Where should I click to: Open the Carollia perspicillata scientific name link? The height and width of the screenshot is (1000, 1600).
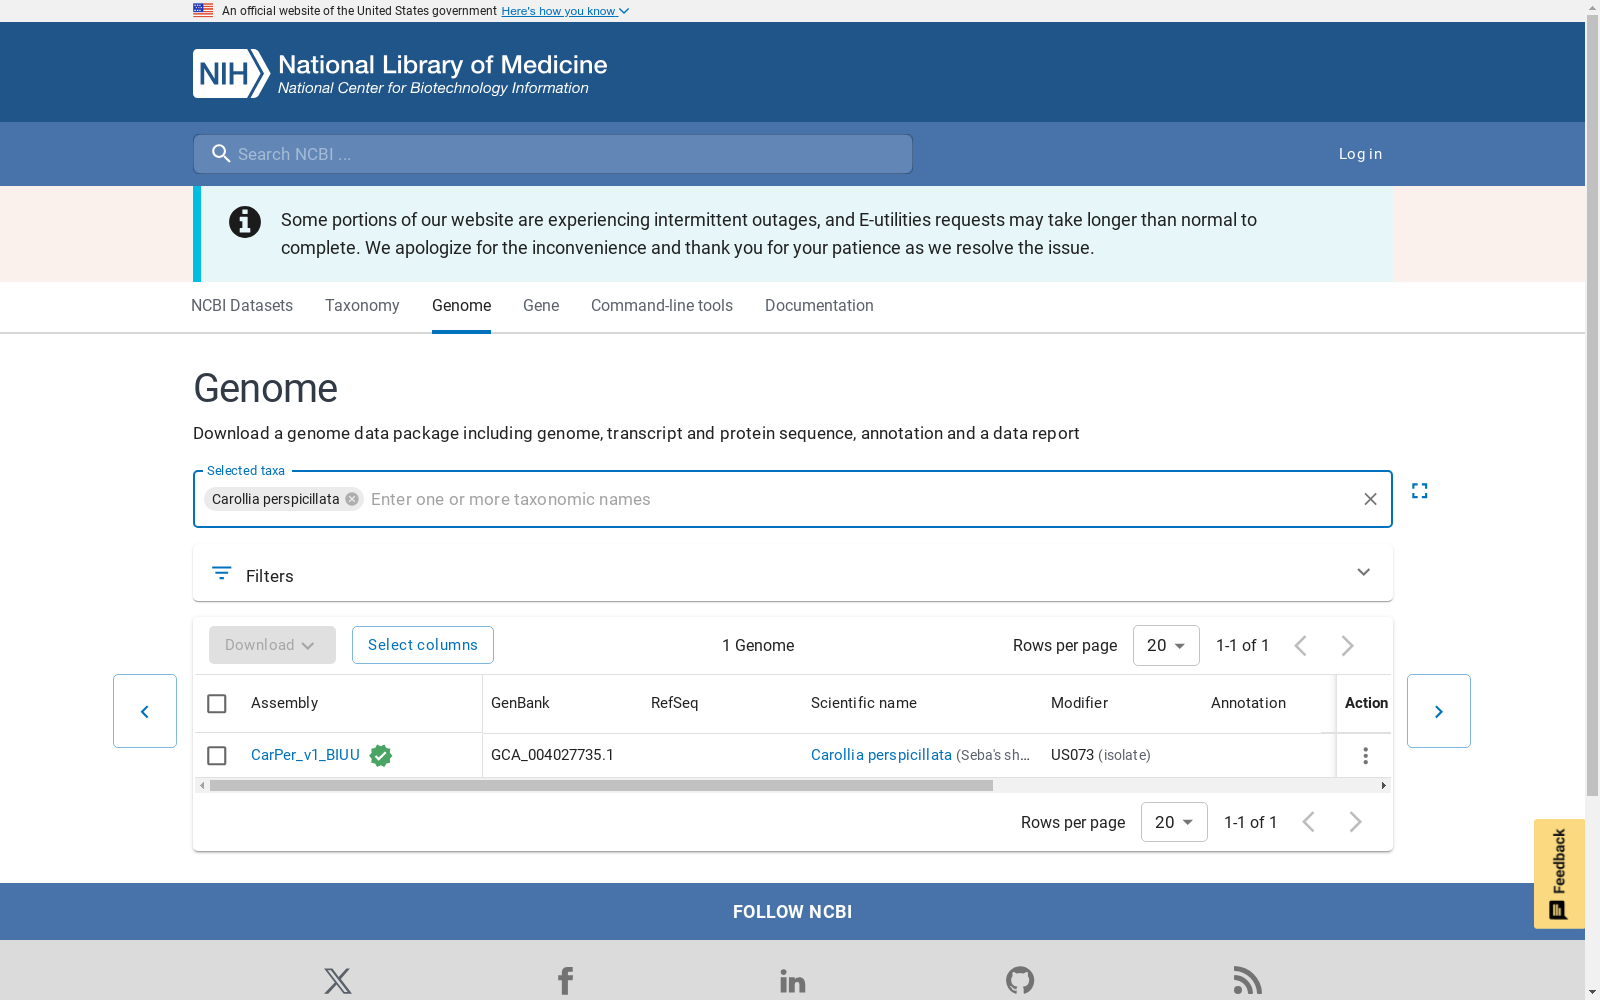[881, 755]
